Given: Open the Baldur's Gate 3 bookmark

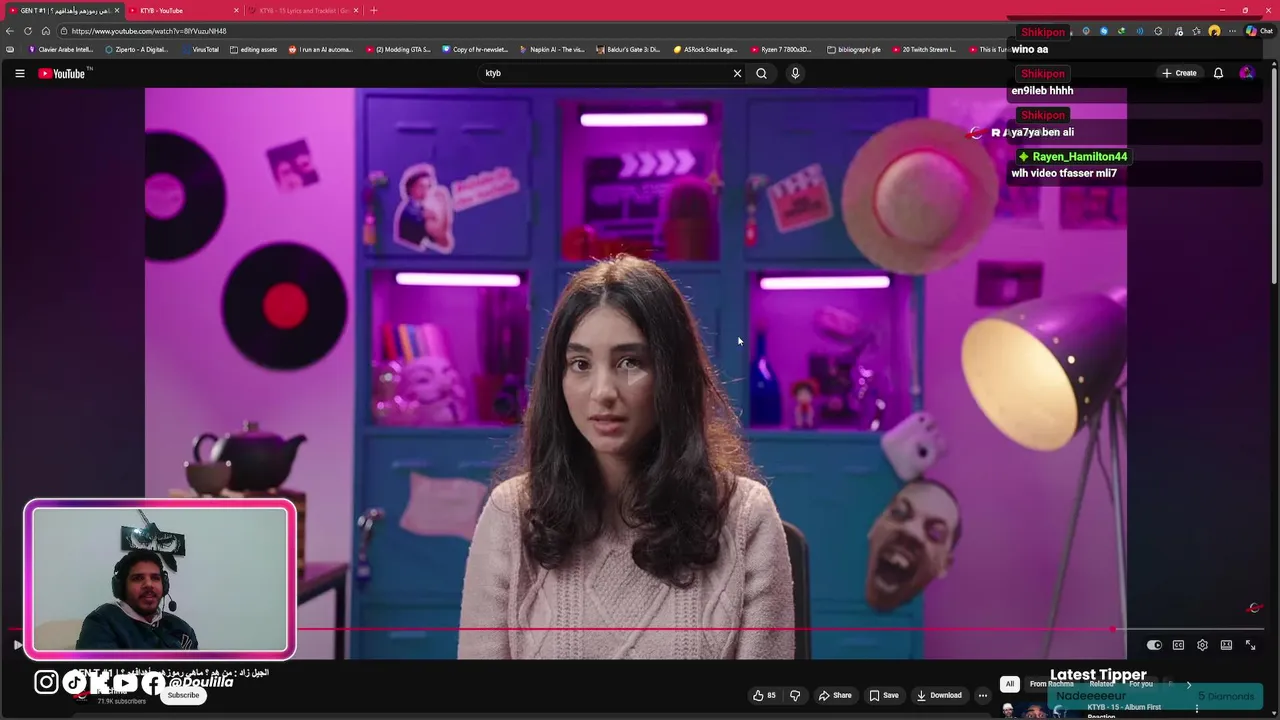Looking at the screenshot, I should point(629,49).
